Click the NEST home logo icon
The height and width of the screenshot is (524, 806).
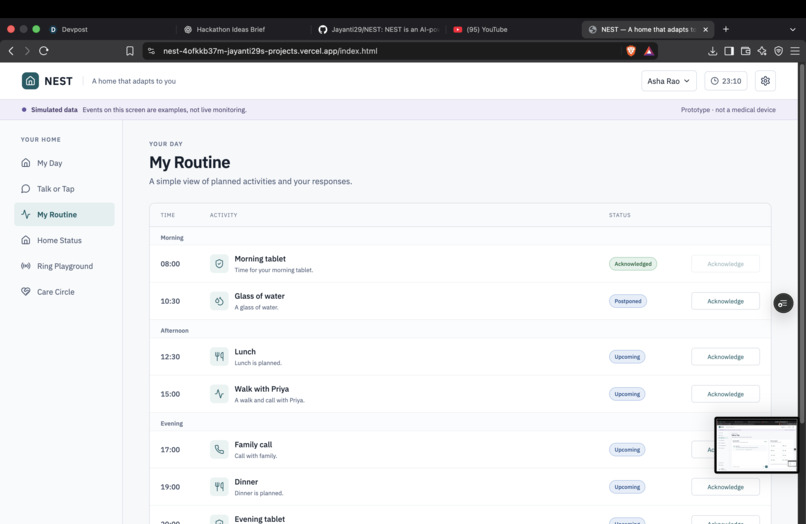(30, 81)
